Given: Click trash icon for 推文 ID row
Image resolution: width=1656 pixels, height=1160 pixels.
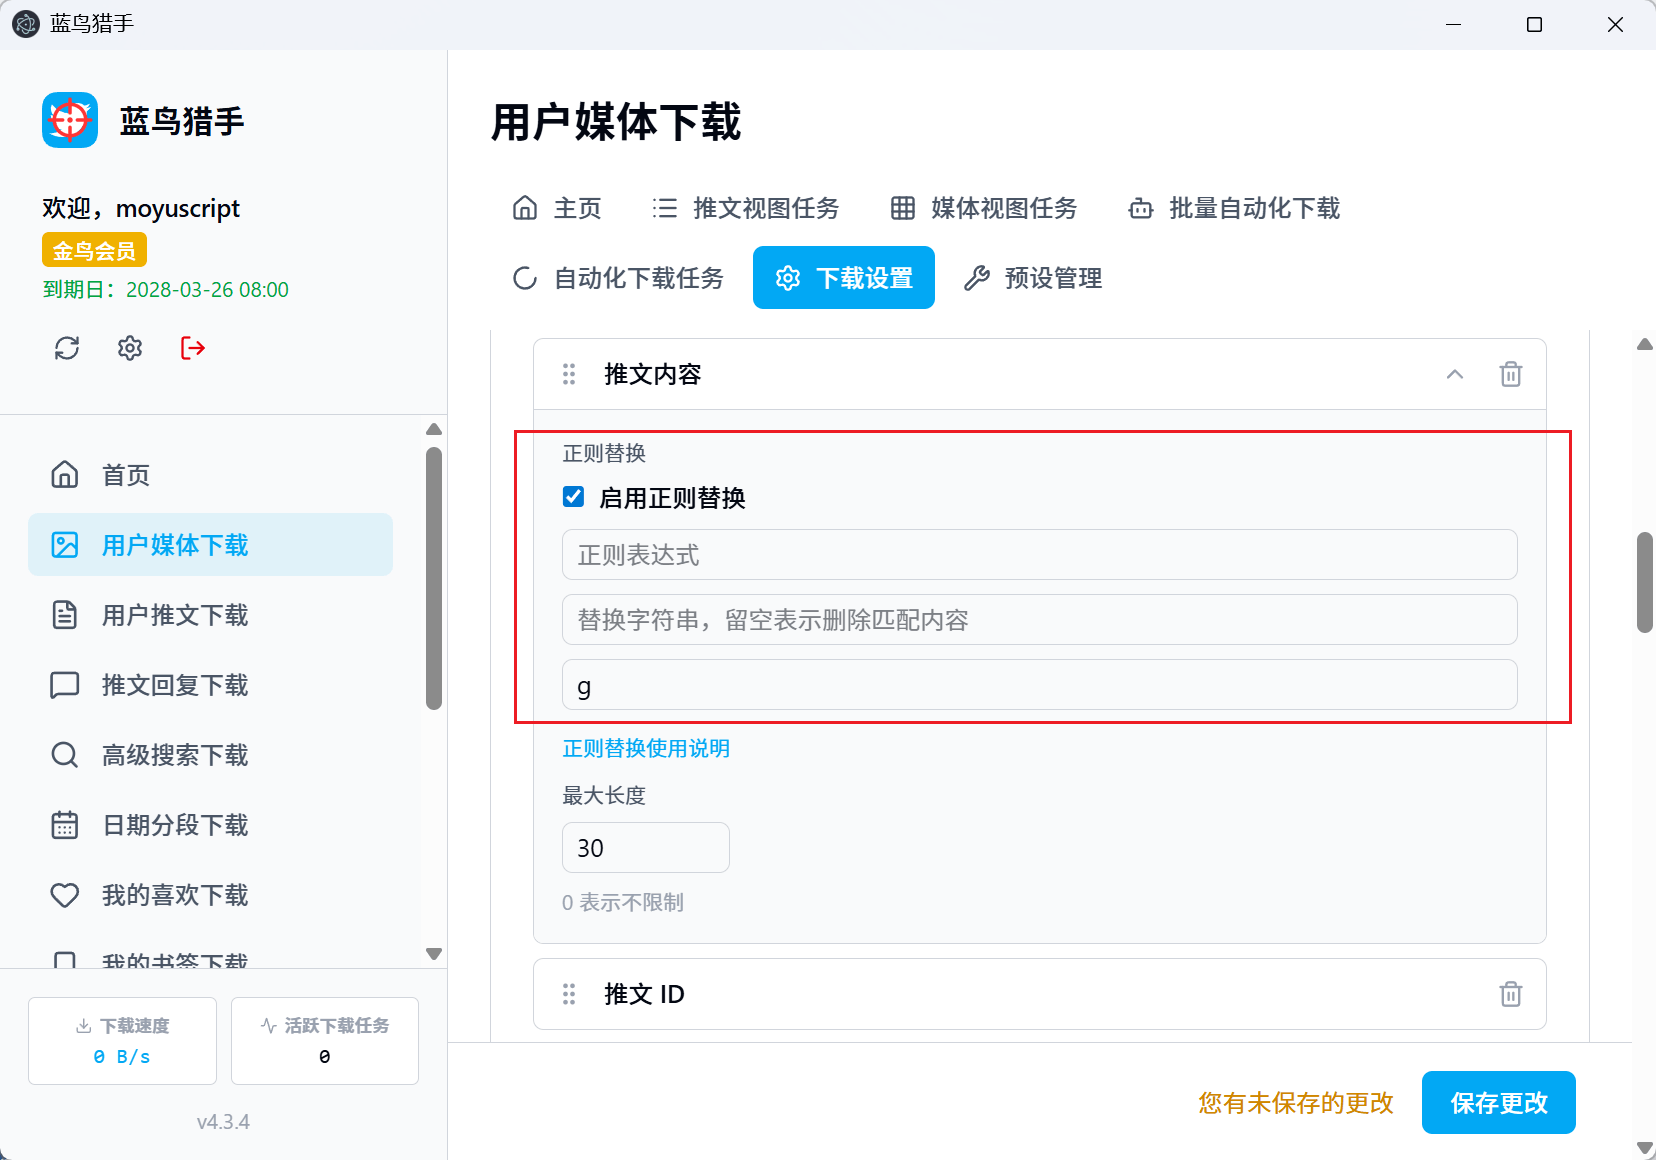Looking at the screenshot, I should point(1510,994).
